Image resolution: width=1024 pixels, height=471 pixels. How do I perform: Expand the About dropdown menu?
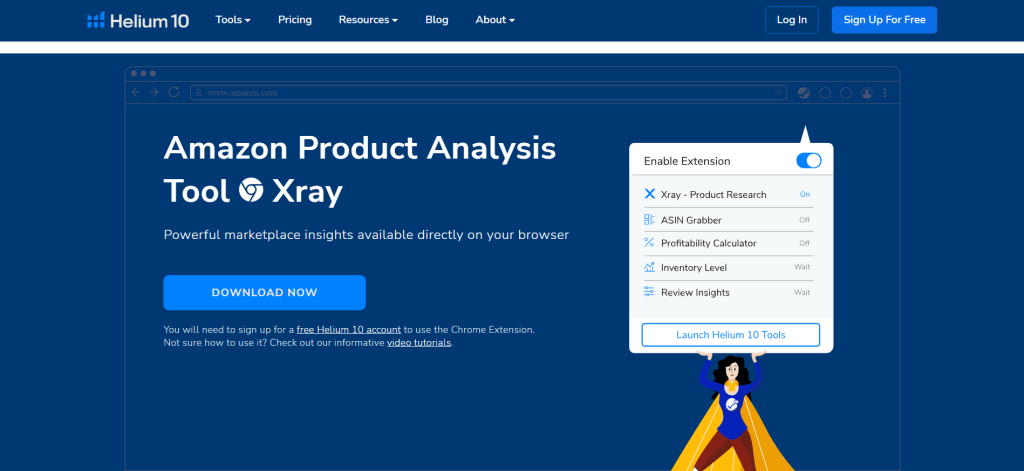pyautogui.click(x=495, y=20)
